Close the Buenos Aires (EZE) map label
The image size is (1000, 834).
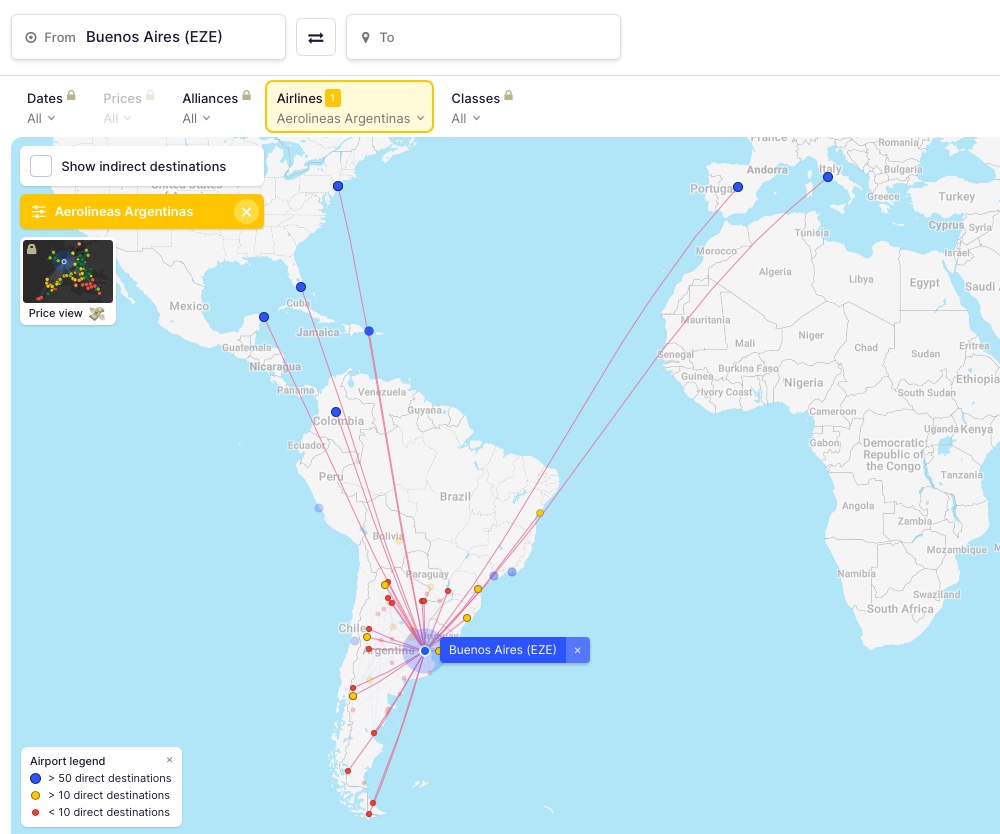(577, 650)
